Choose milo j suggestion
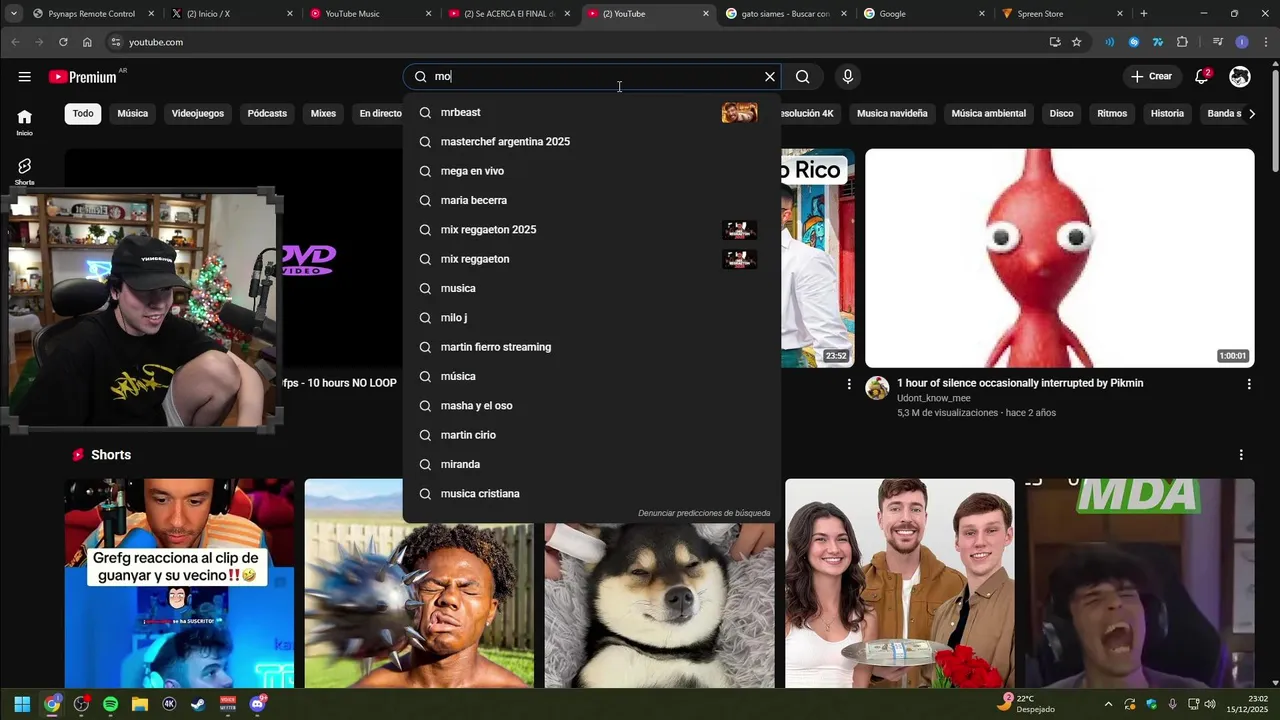The height and width of the screenshot is (720, 1280). pyautogui.click(x=592, y=318)
